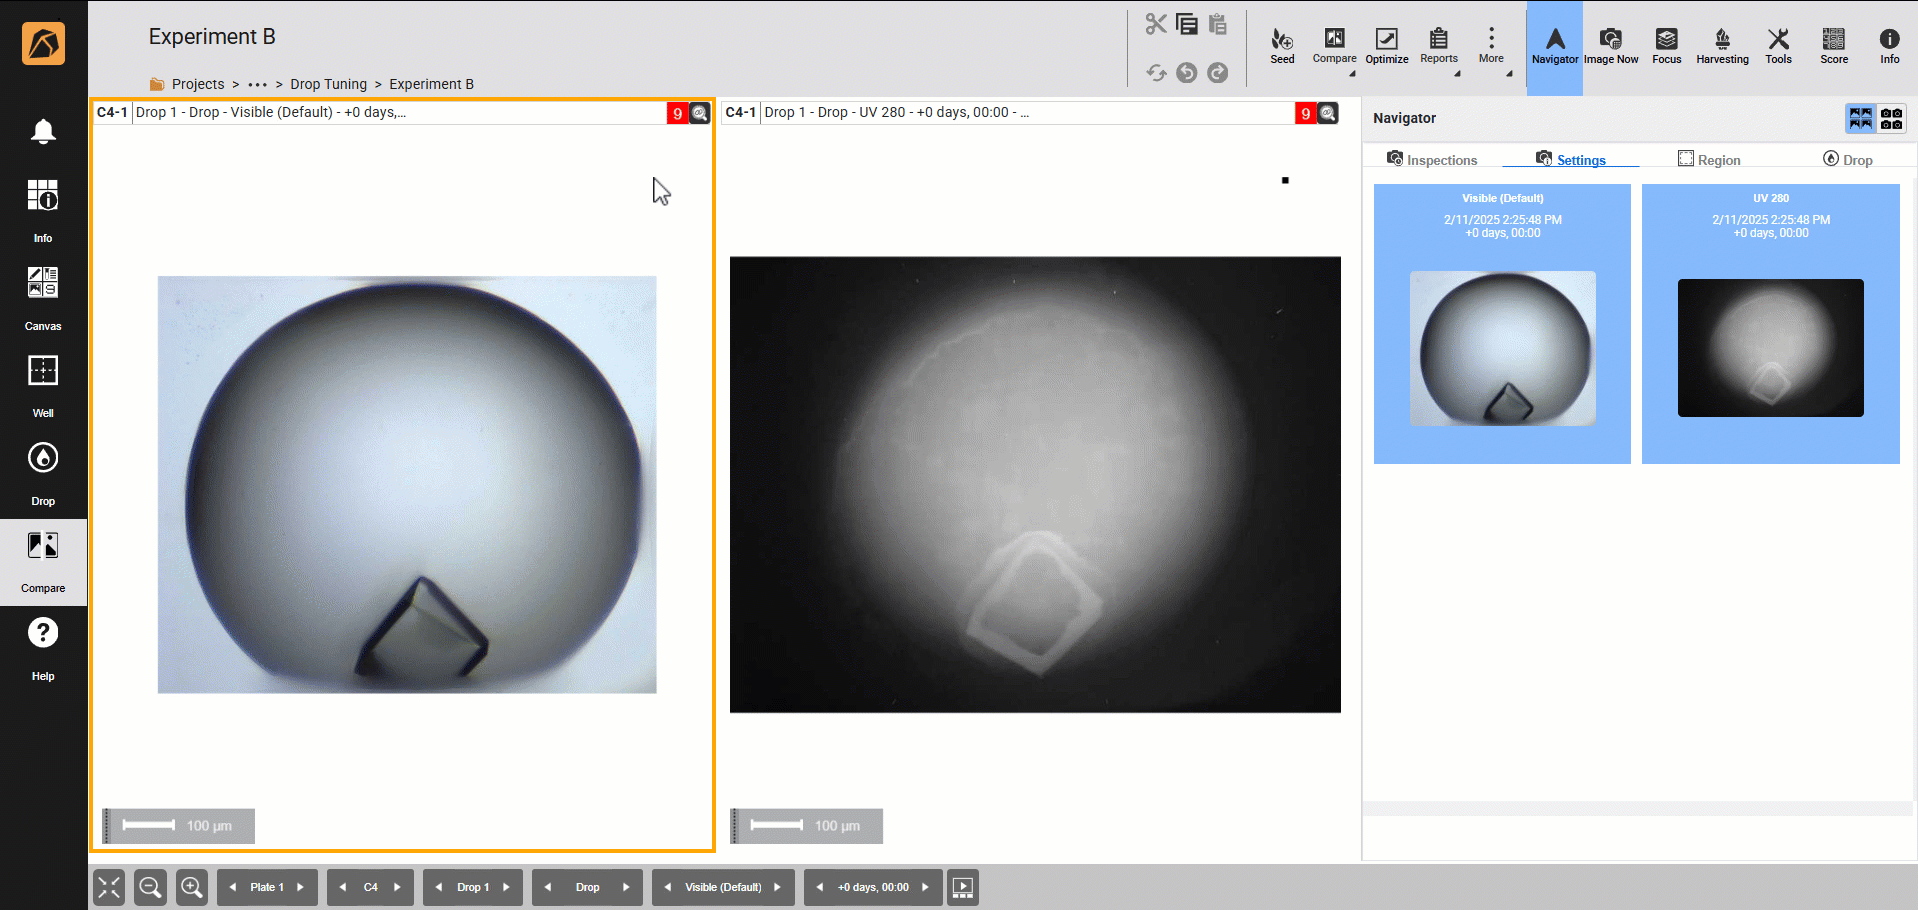Viewport: 1918px width, 910px height.
Task: Open Canvas view in sidebar
Action: pyautogui.click(x=43, y=297)
